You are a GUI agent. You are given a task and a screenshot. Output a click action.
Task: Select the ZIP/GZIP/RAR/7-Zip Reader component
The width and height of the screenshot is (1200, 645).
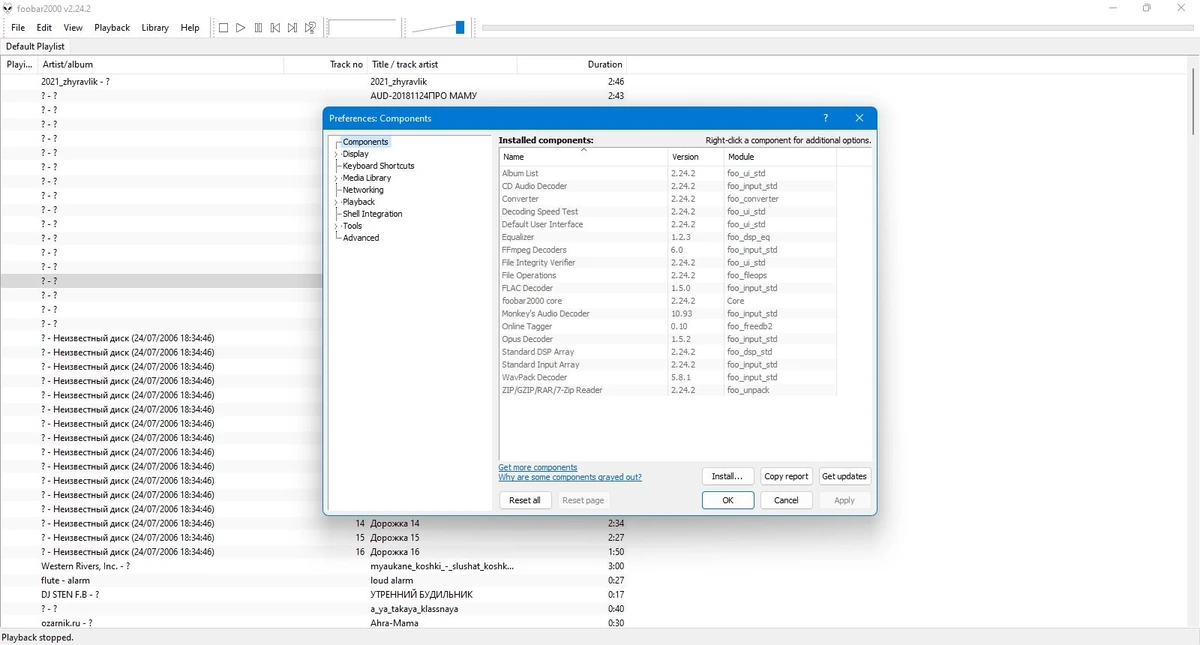point(667,390)
